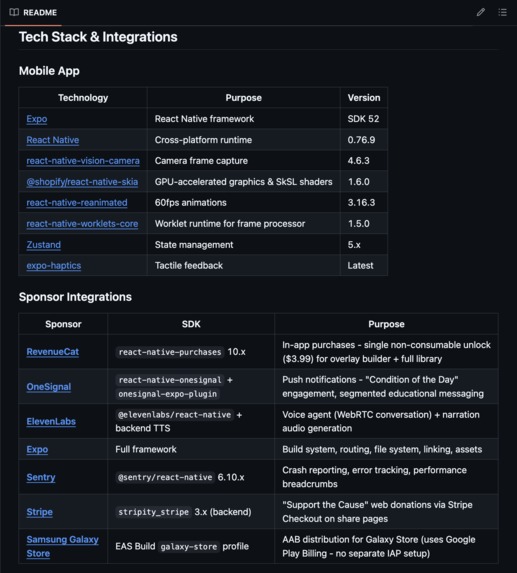Open the expo-haptics link
Viewport: 517px width, 573px height.
tap(54, 266)
